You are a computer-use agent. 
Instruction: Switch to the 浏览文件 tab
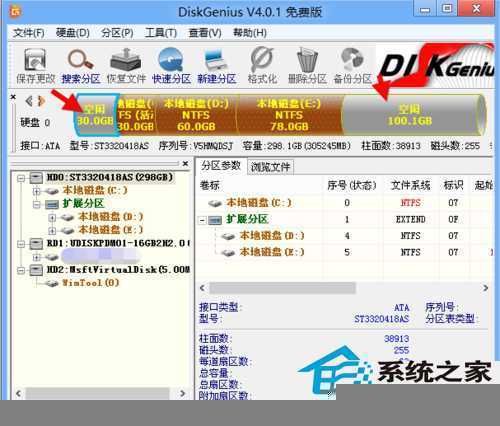270,167
